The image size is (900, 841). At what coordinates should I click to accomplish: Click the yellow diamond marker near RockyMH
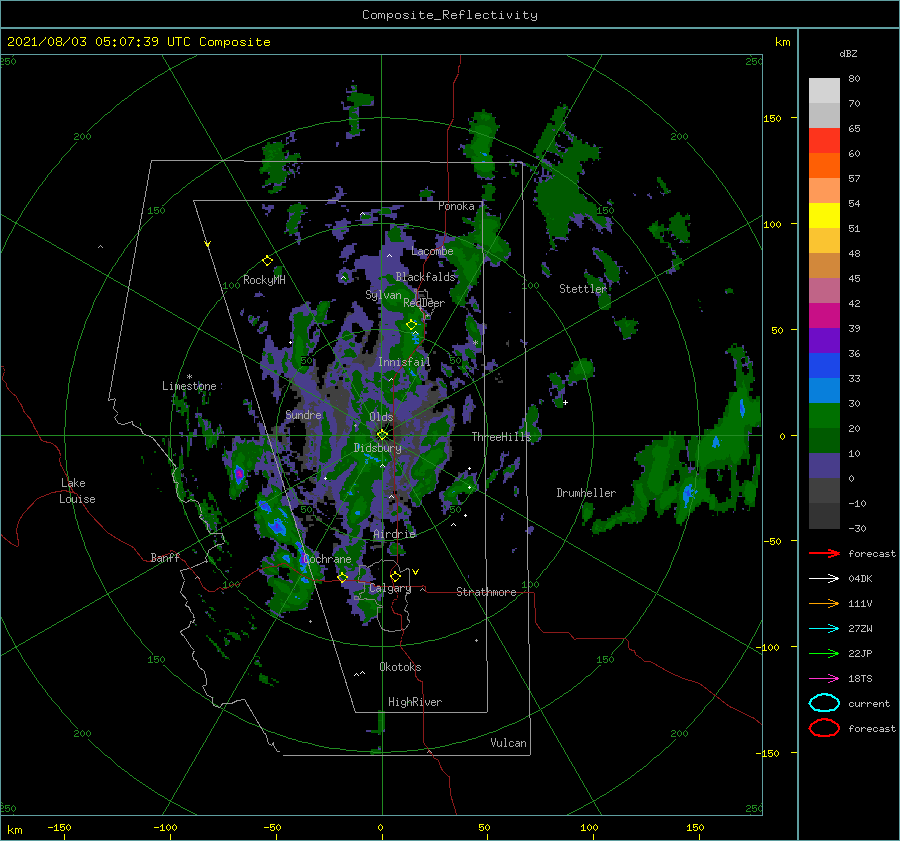[267, 261]
